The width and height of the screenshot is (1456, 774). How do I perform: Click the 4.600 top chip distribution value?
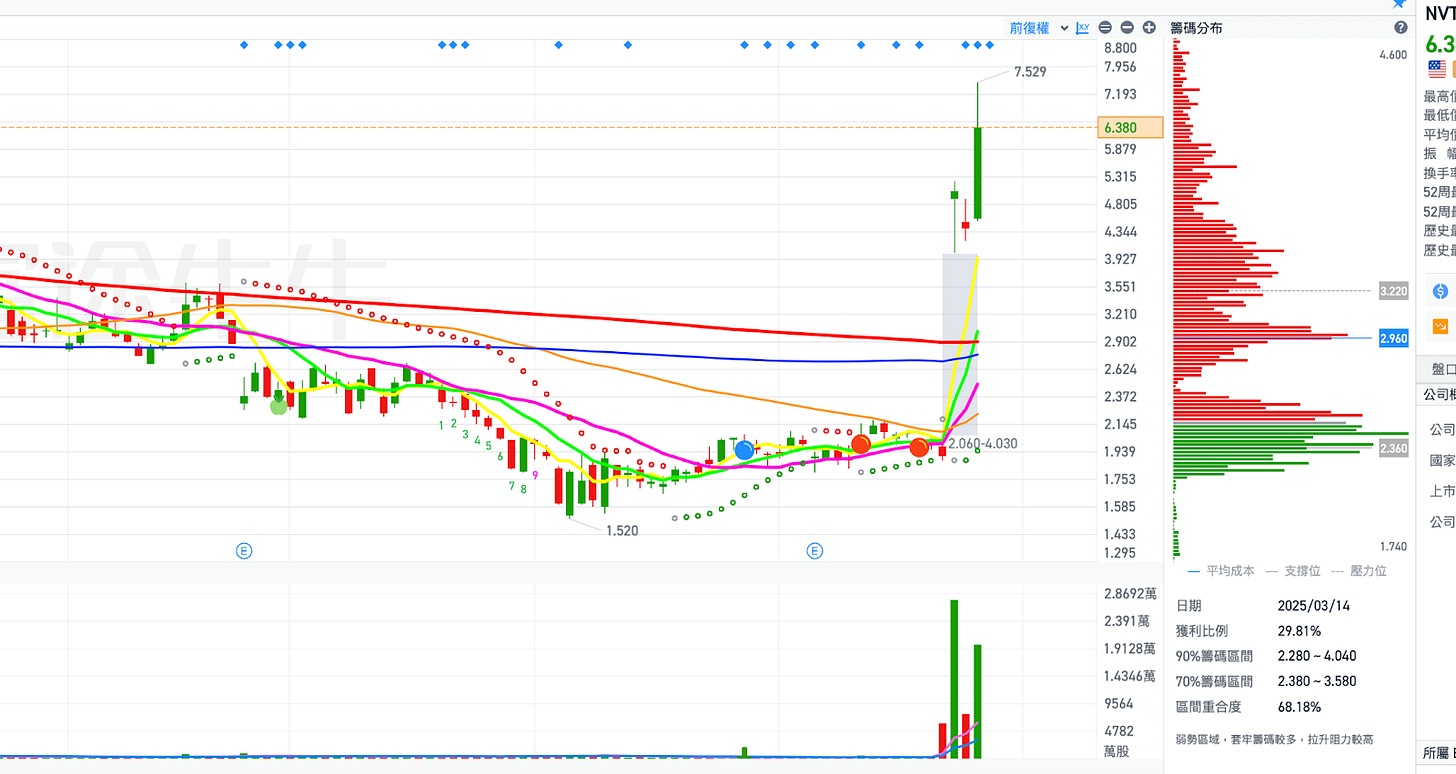1393,55
